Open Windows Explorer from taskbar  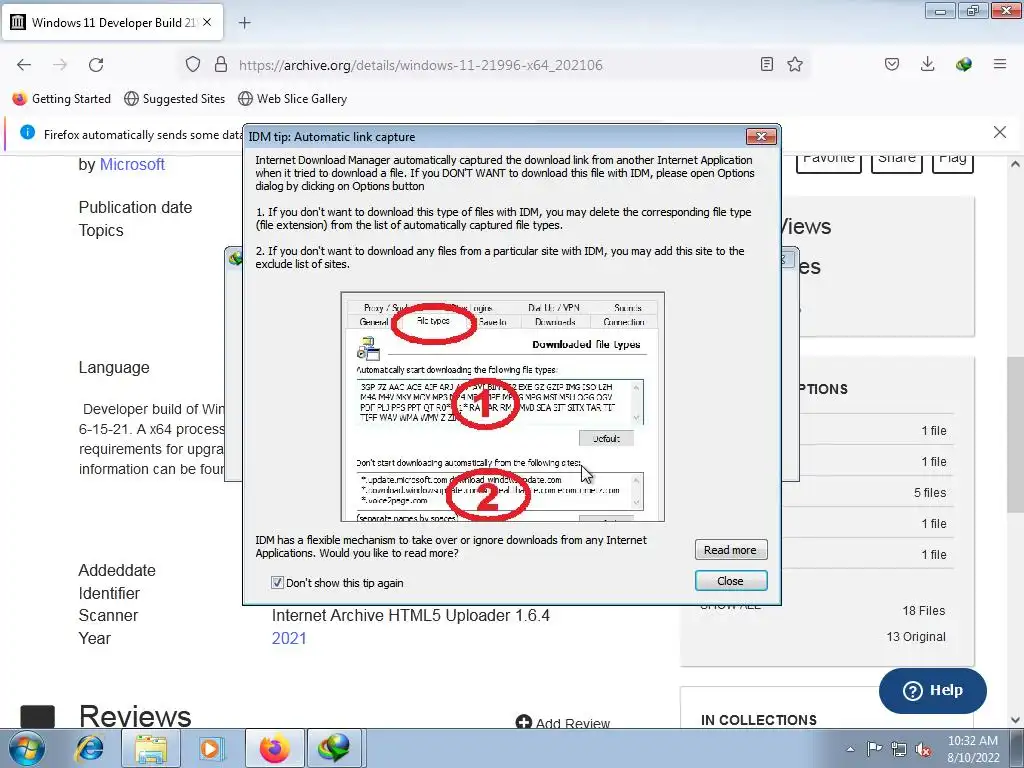tap(151, 748)
